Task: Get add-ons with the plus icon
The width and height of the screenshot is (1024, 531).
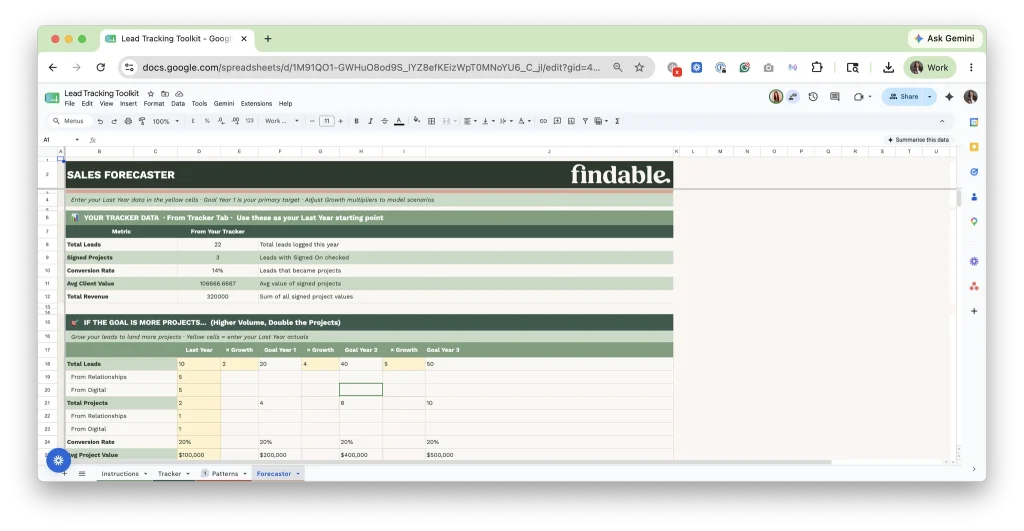Action: (x=974, y=311)
